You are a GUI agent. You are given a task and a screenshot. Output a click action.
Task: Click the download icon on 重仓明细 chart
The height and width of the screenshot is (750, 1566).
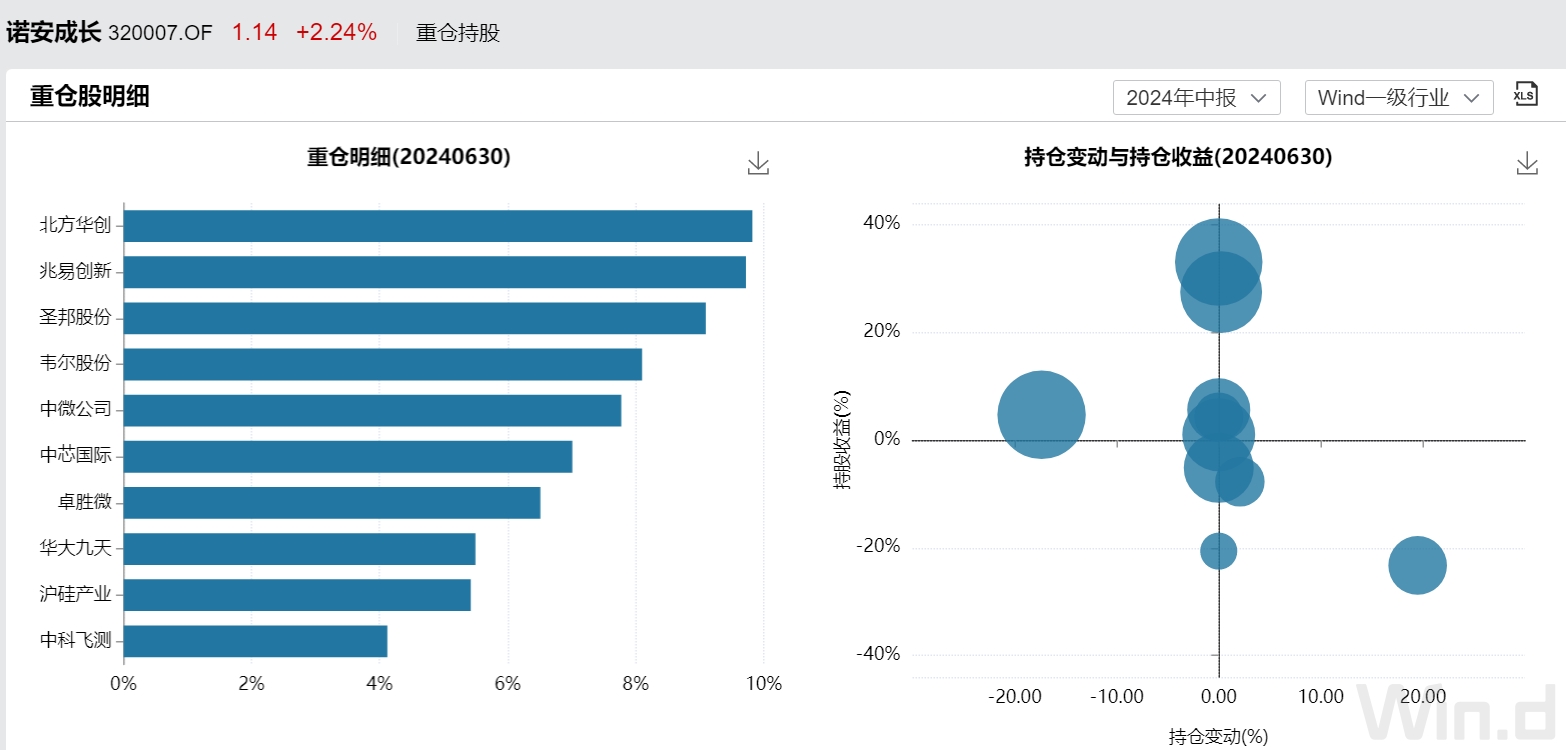pyautogui.click(x=757, y=162)
